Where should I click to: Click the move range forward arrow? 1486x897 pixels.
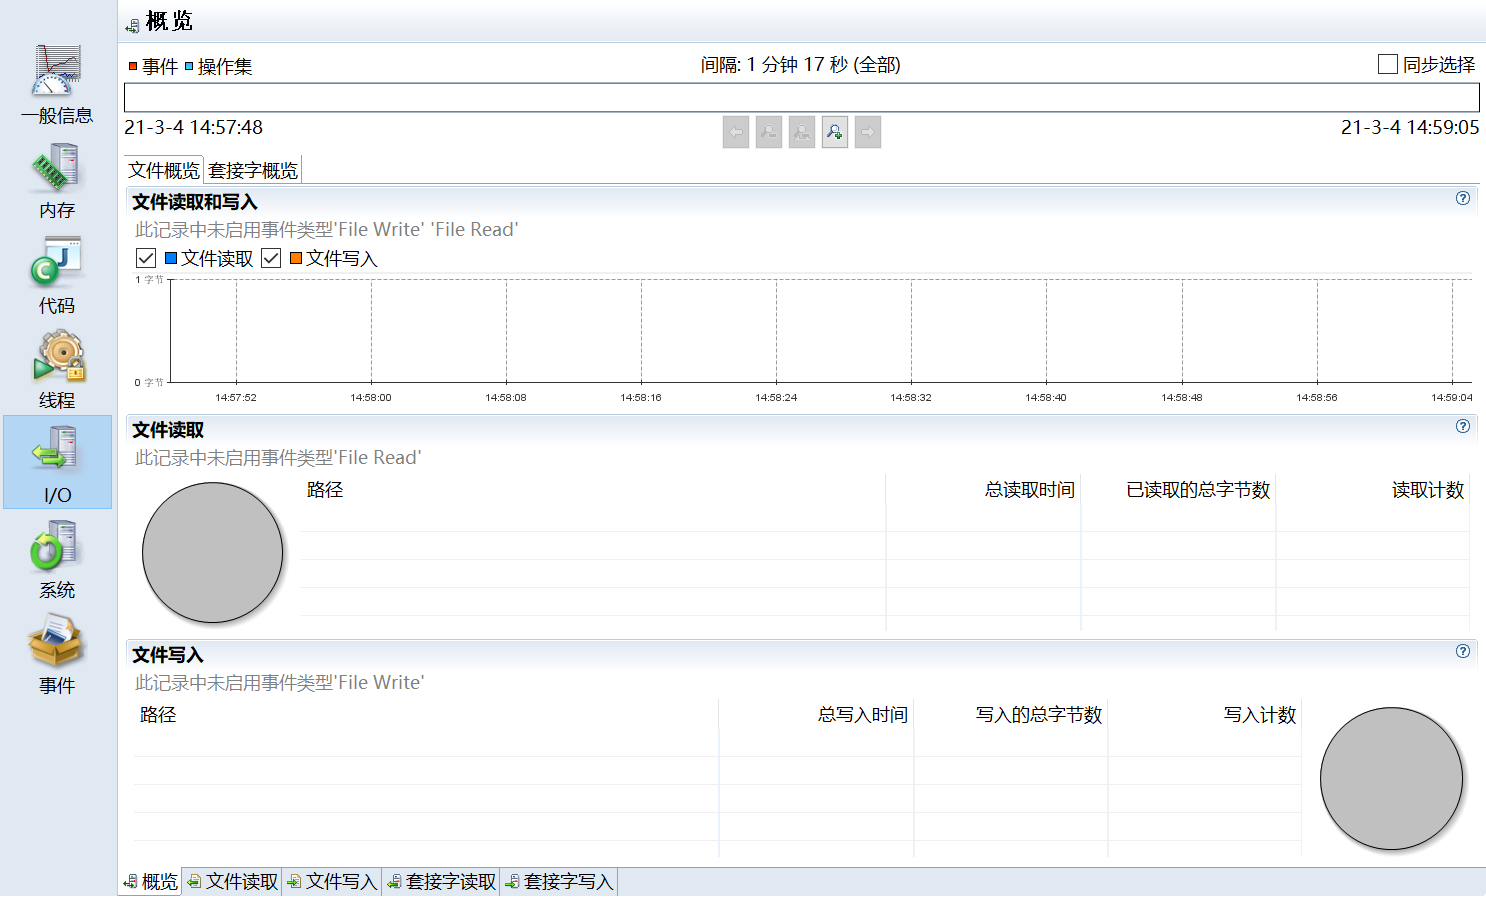[868, 132]
